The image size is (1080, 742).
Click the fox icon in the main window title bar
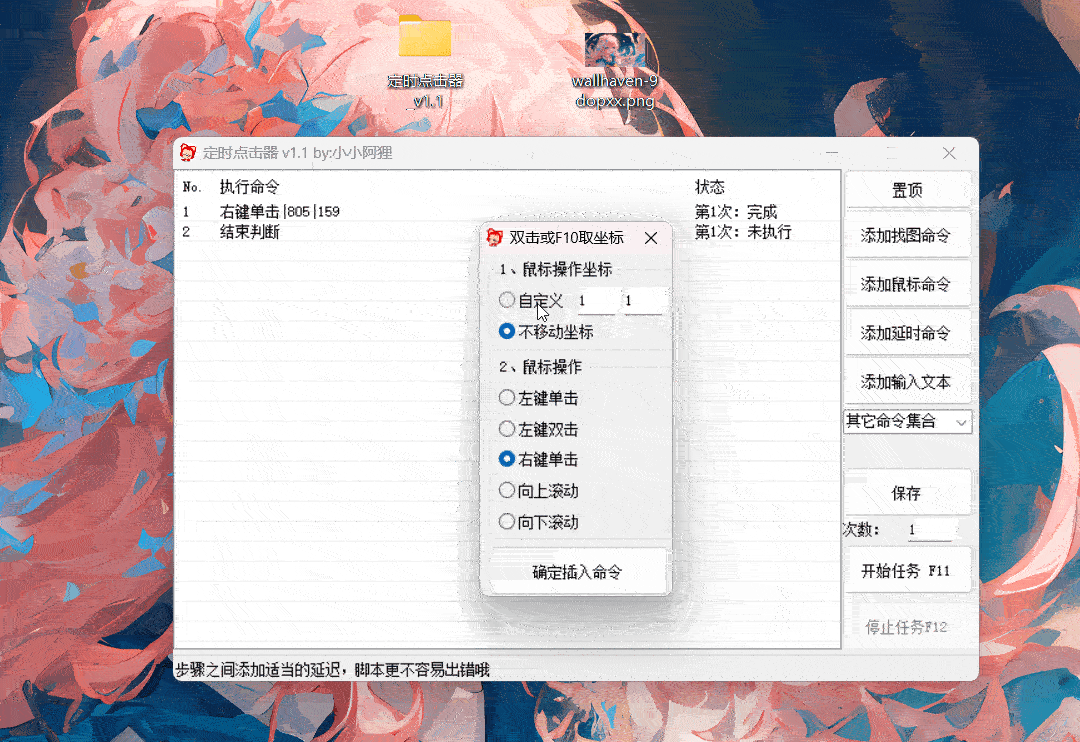pyautogui.click(x=188, y=152)
